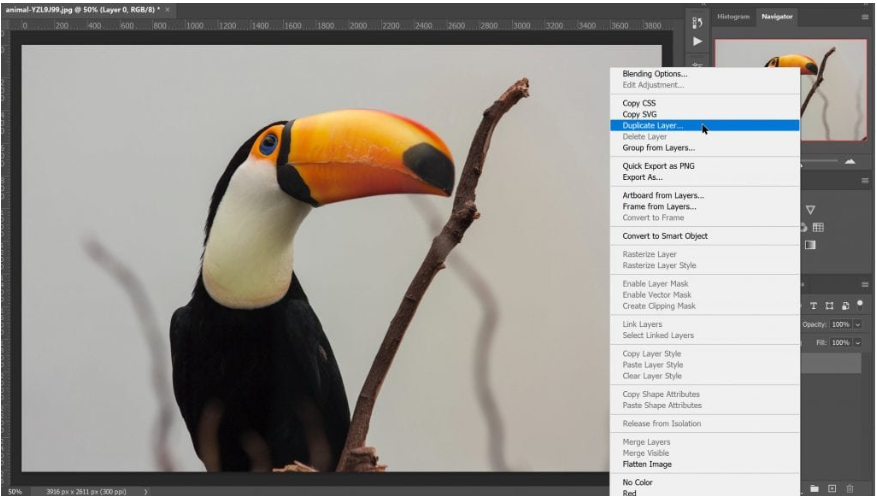Open the Navigator panel options menu
Screen dimensions: 877x496
click(865, 17)
